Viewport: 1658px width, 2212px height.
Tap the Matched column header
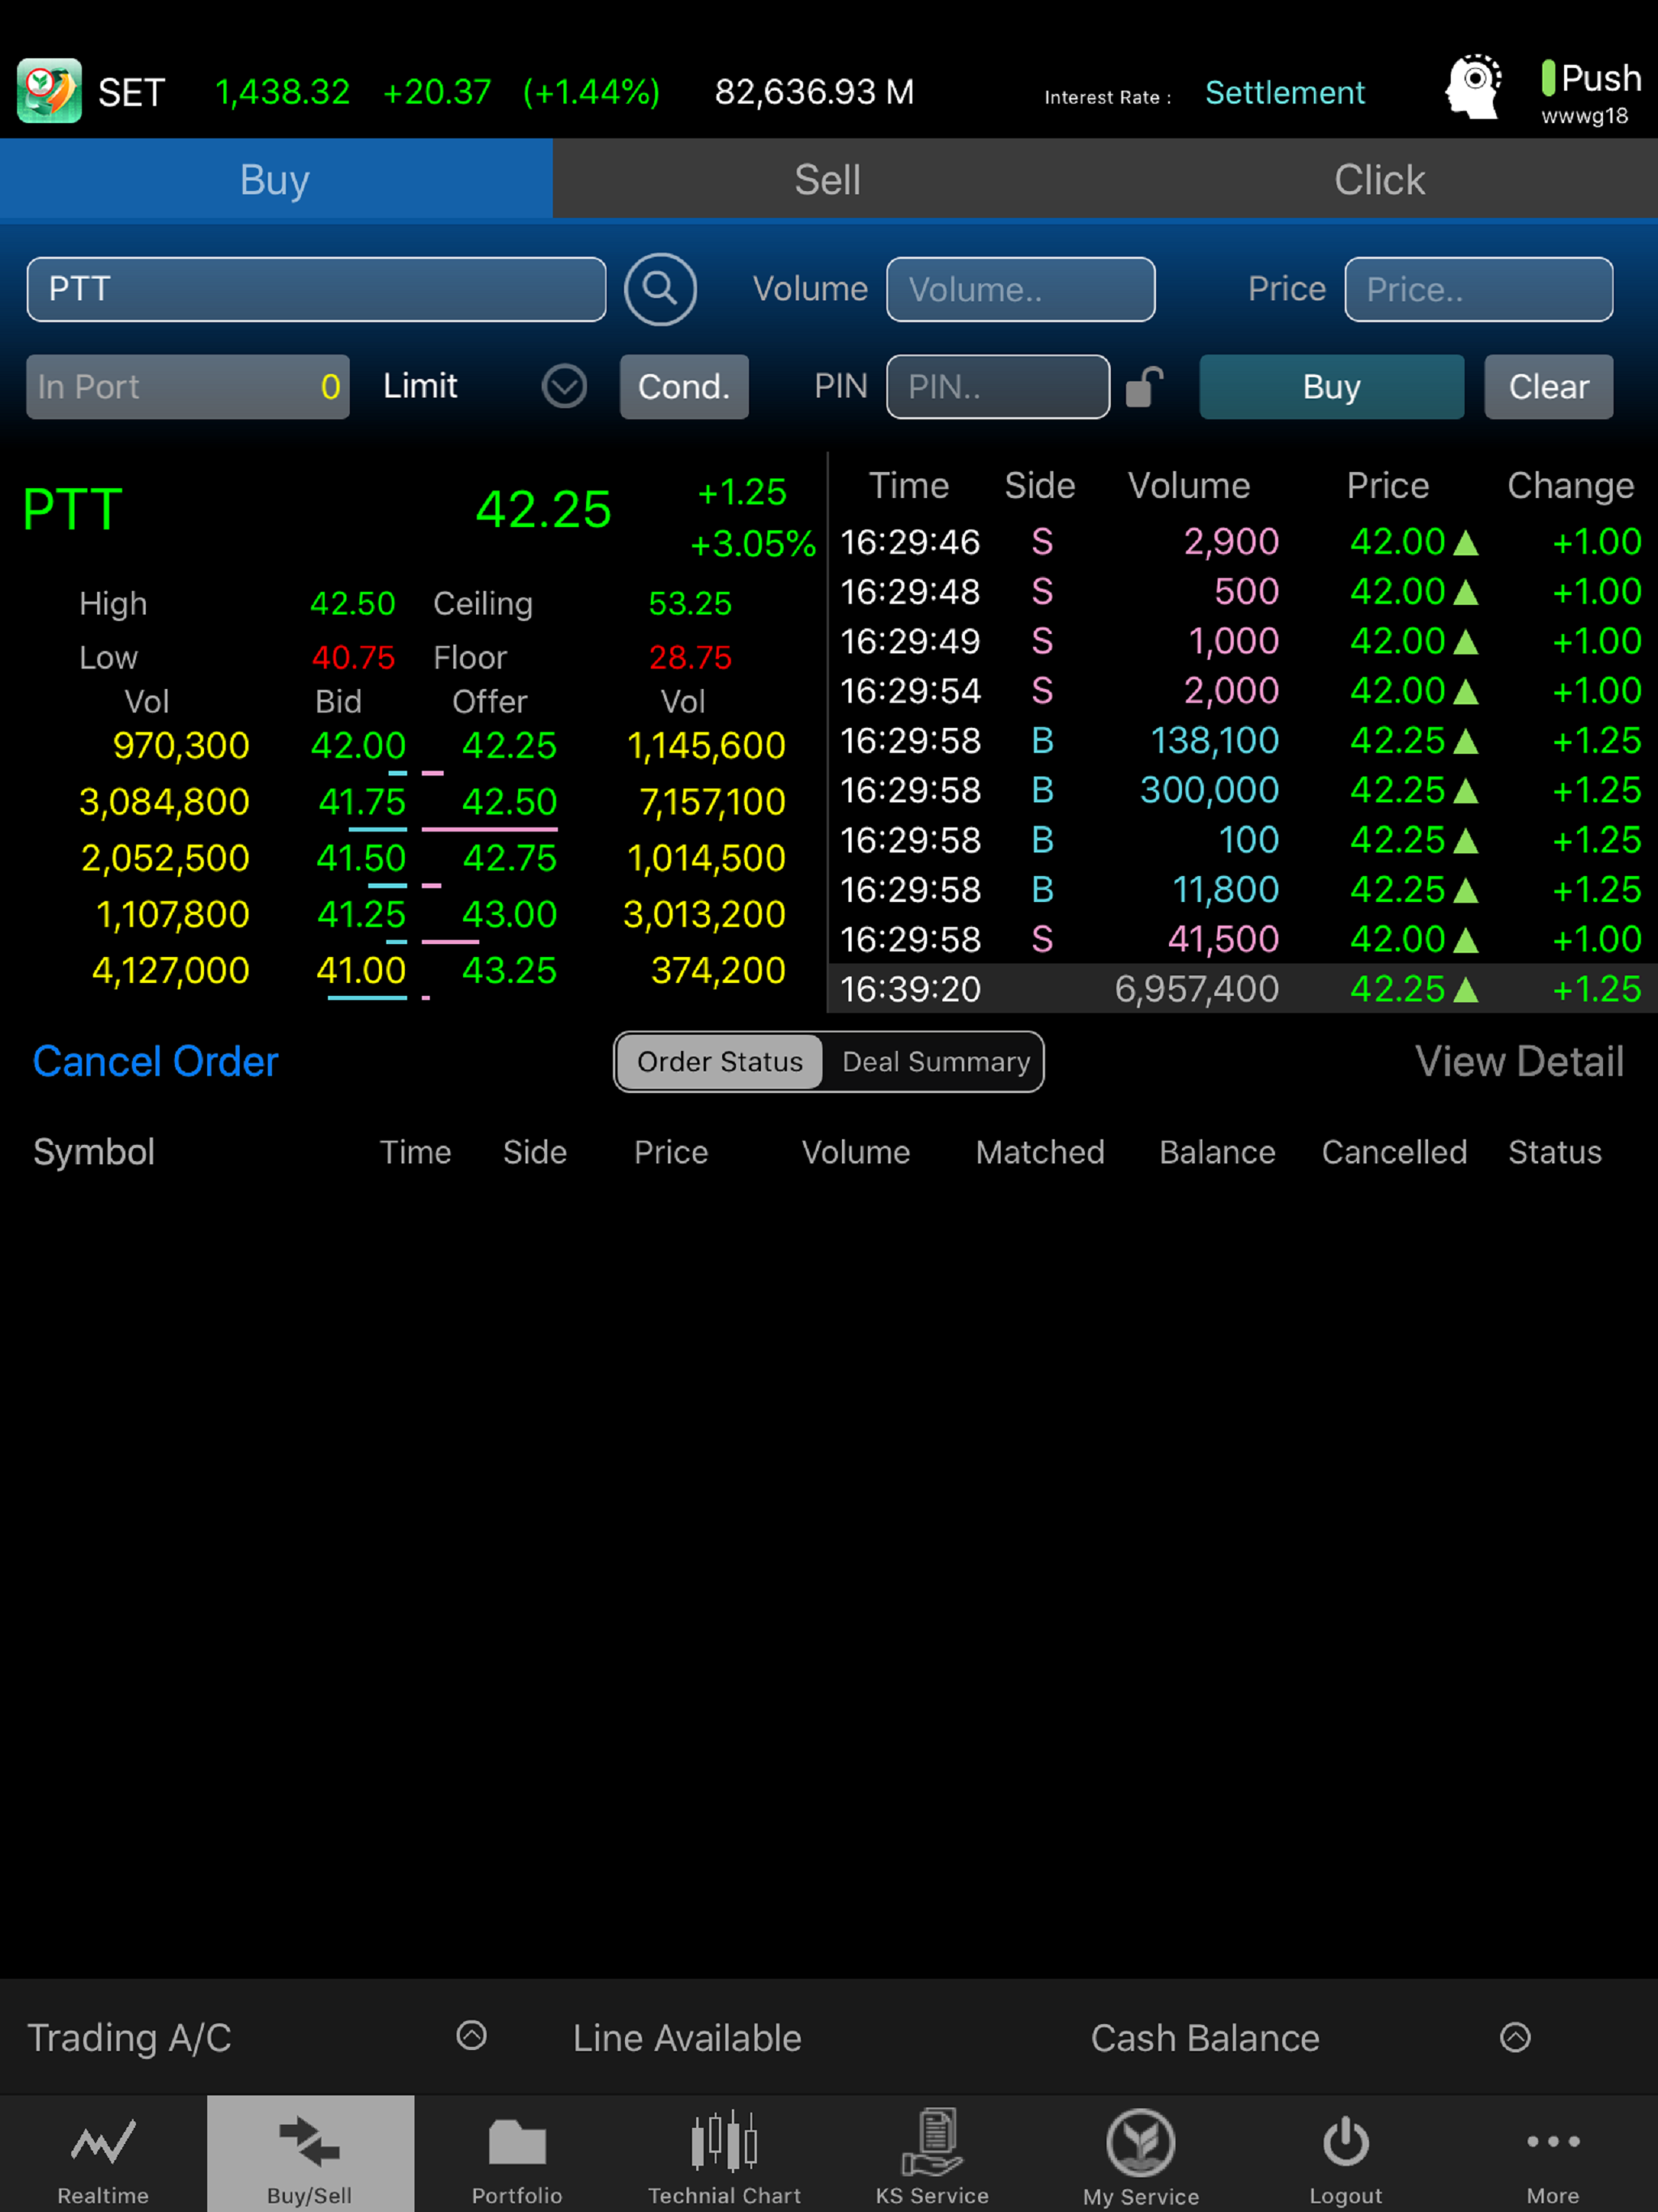1040,1151
